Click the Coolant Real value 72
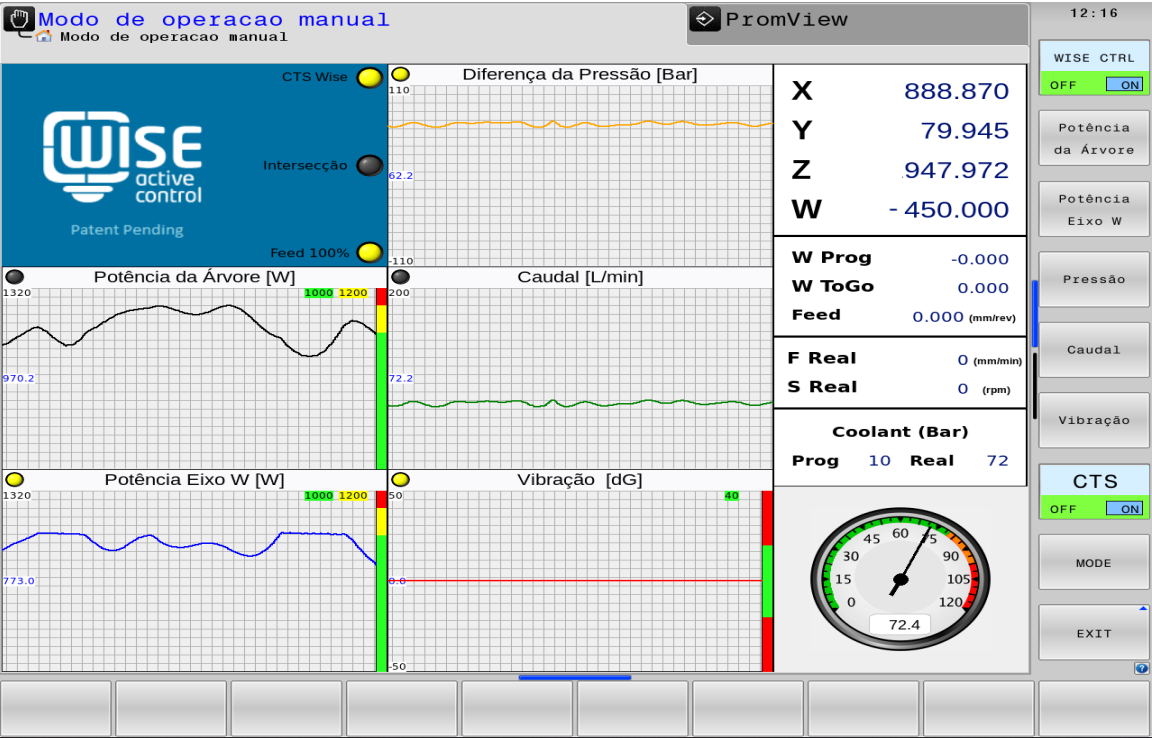The image size is (1152, 738). click(997, 461)
